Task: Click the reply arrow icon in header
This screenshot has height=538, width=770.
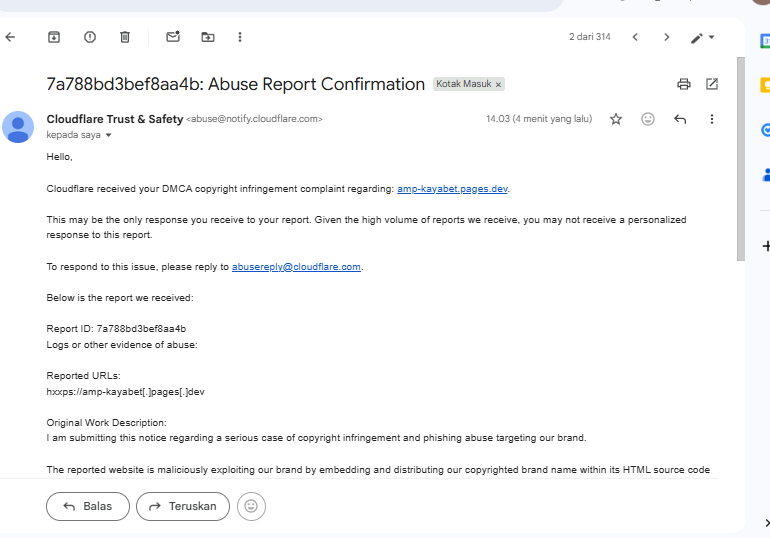Action: (680, 119)
